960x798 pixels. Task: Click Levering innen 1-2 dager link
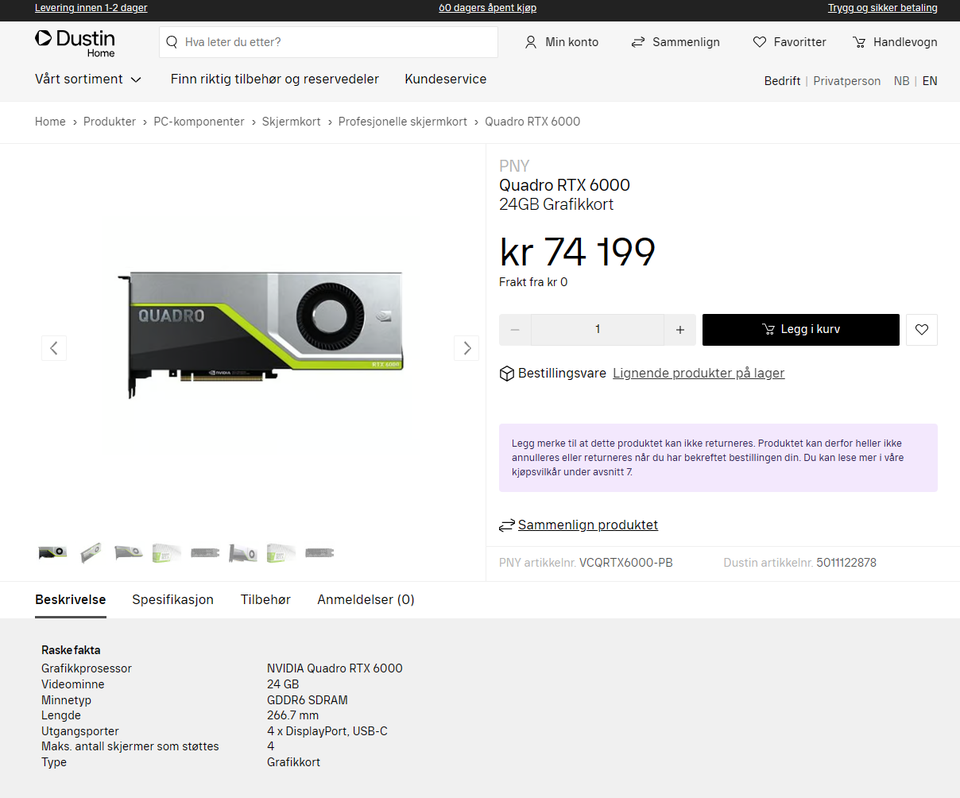point(91,8)
